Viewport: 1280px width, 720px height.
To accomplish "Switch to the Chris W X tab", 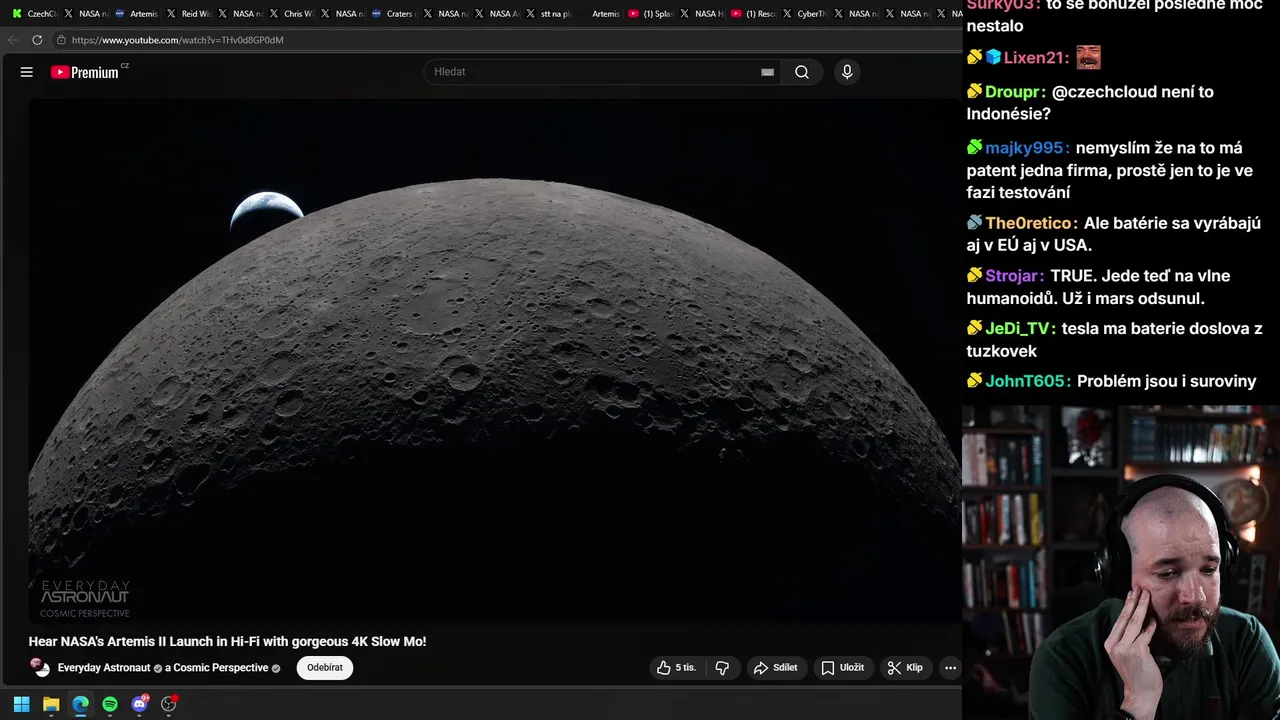I will pos(290,14).
